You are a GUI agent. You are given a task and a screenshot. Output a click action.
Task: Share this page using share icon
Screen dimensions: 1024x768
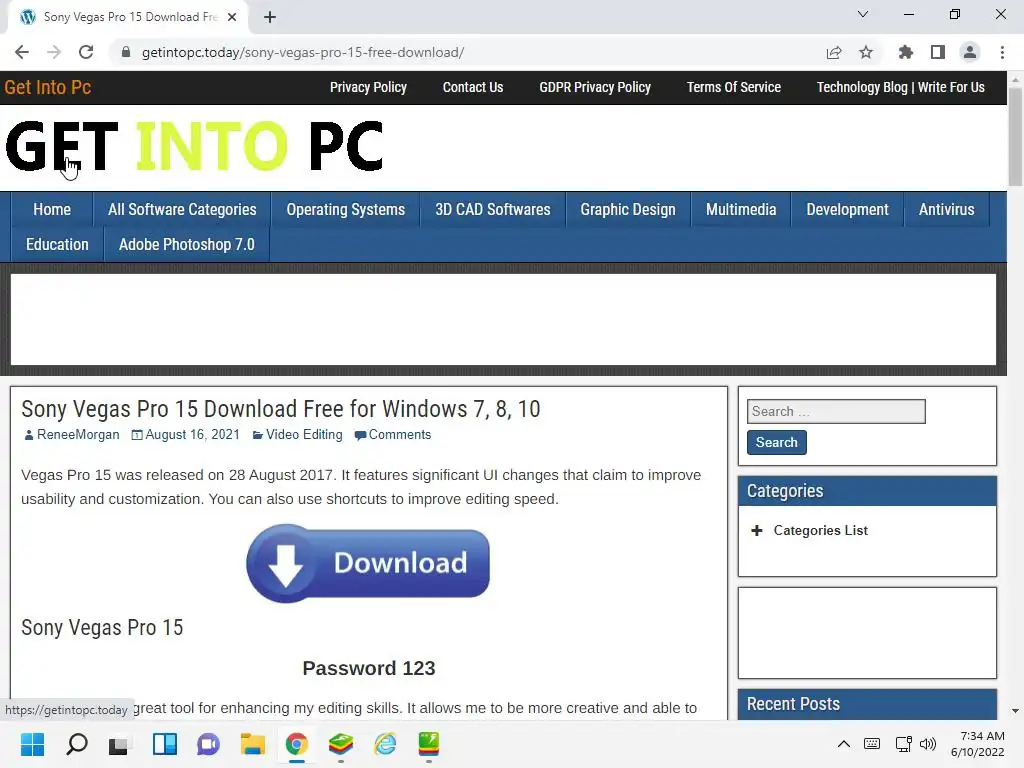click(834, 52)
